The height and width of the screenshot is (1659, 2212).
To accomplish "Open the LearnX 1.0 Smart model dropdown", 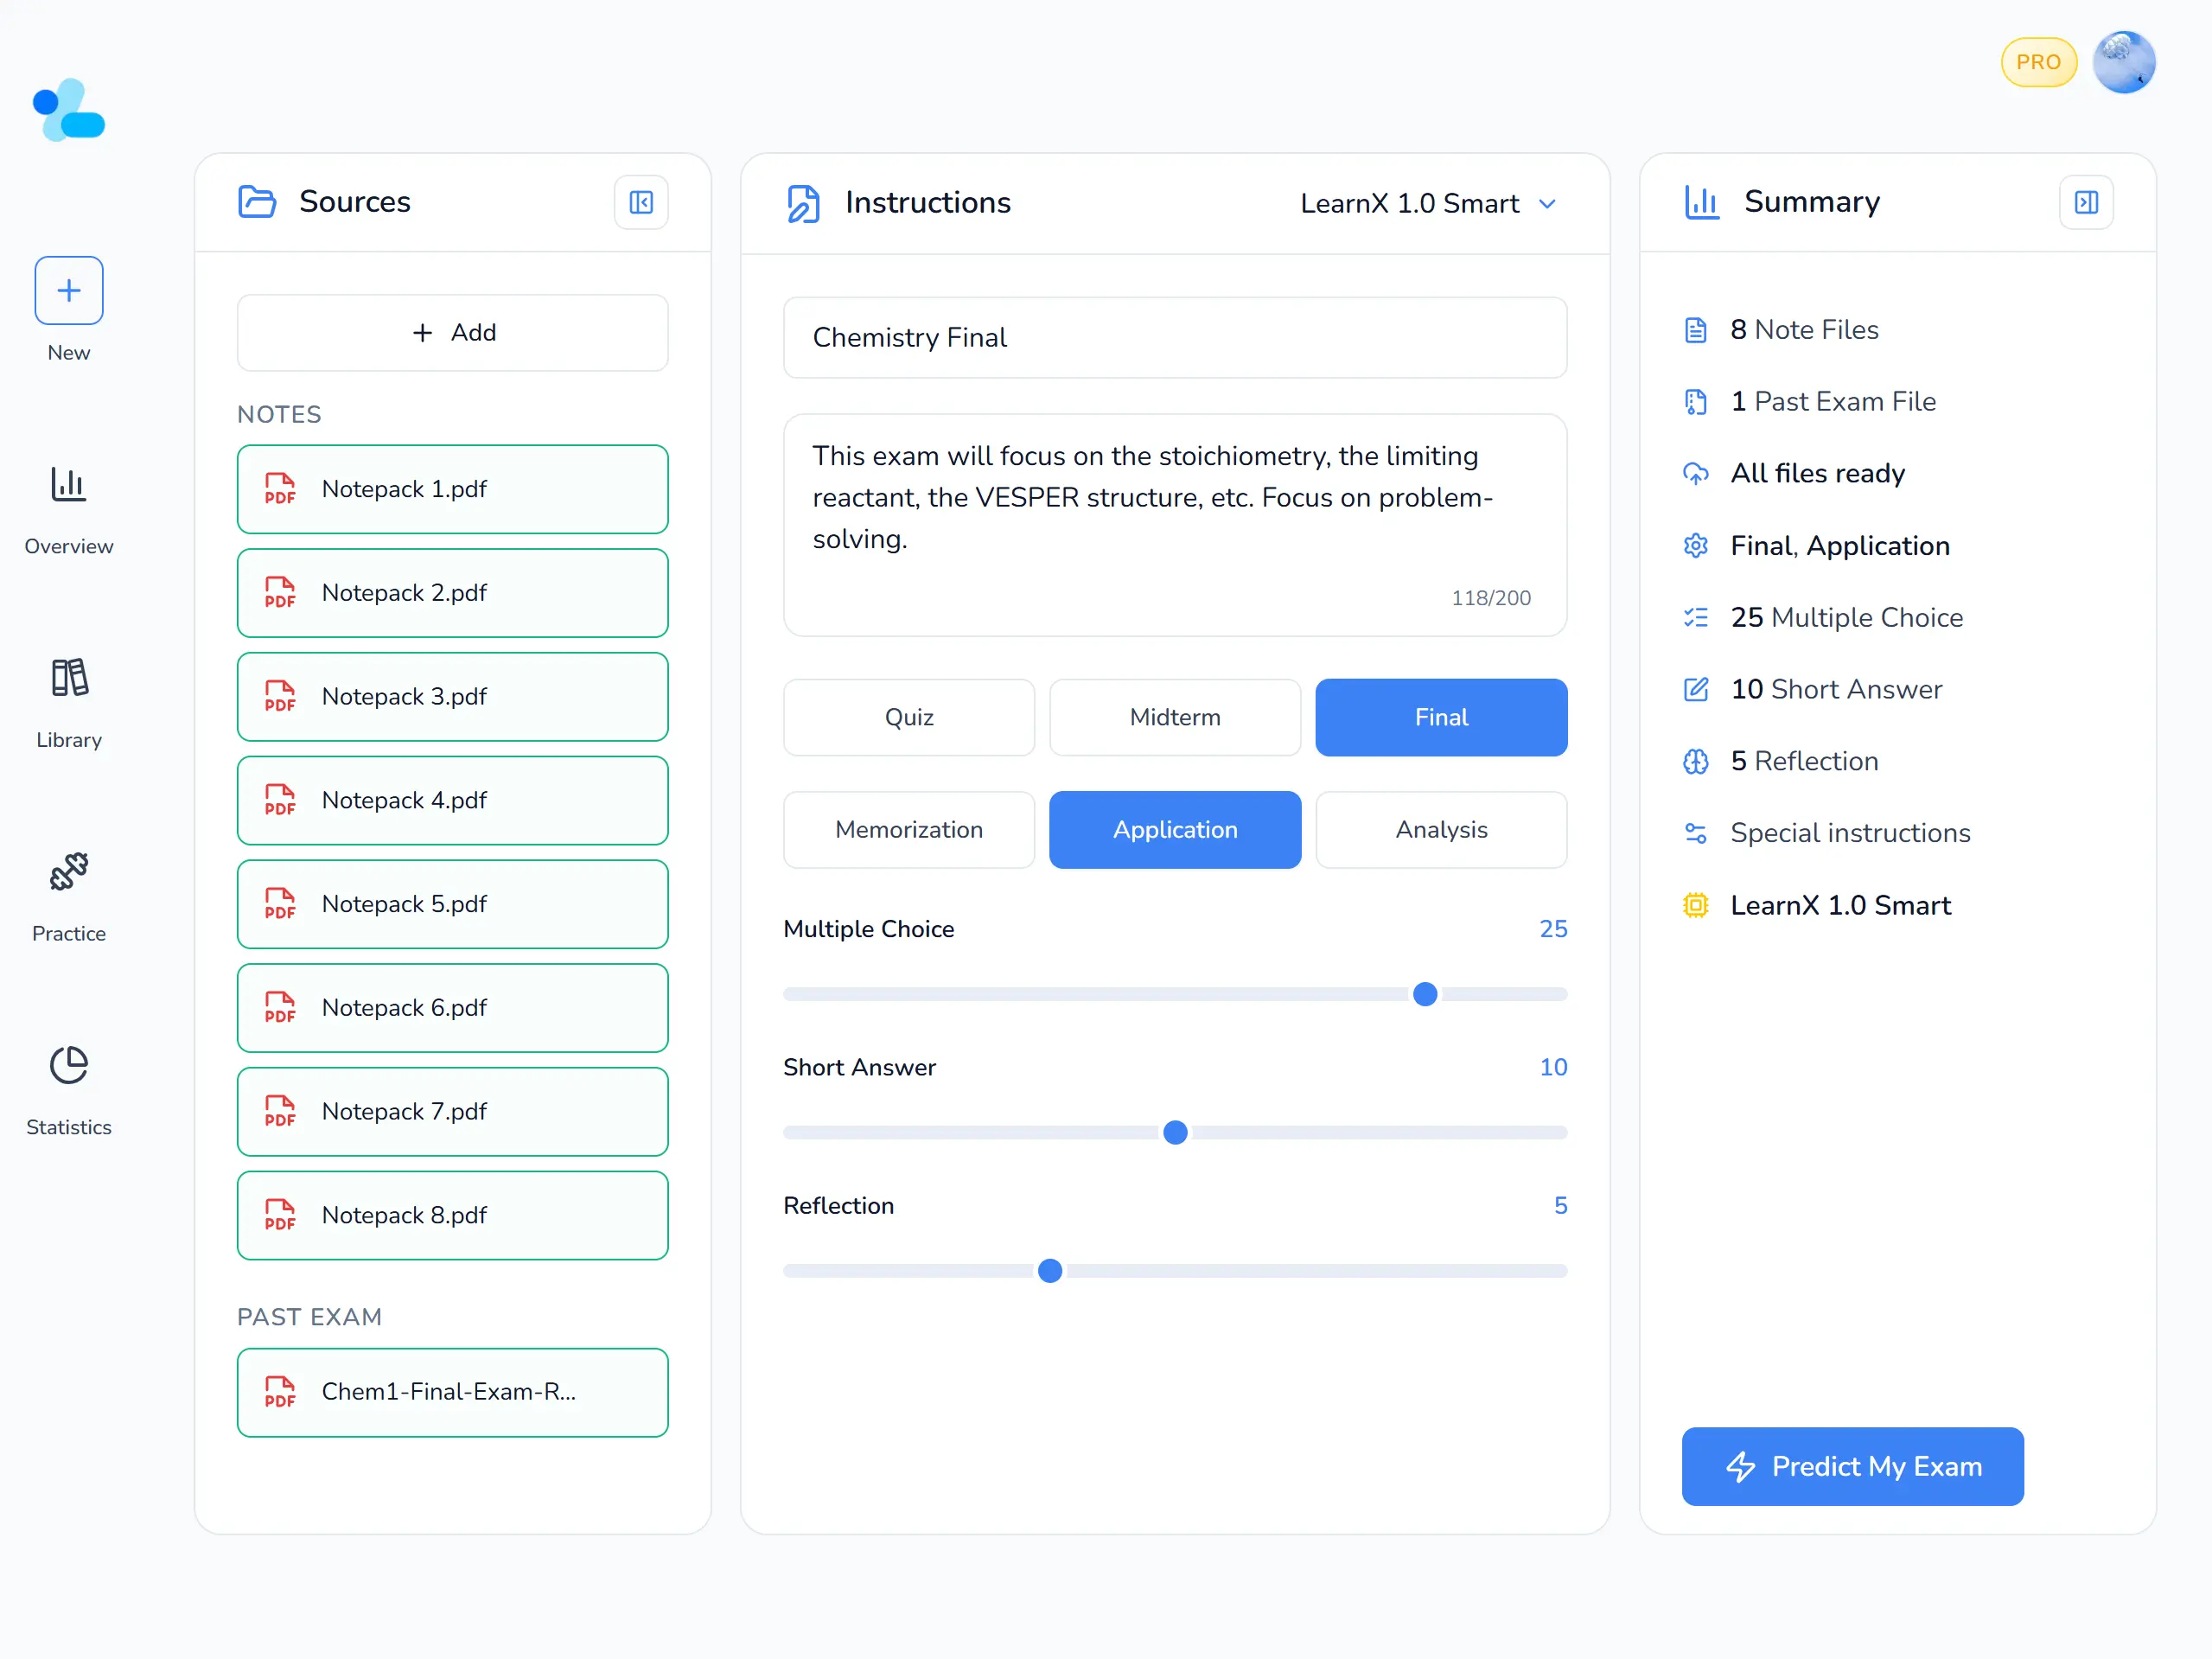I will (x=1428, y=204).
